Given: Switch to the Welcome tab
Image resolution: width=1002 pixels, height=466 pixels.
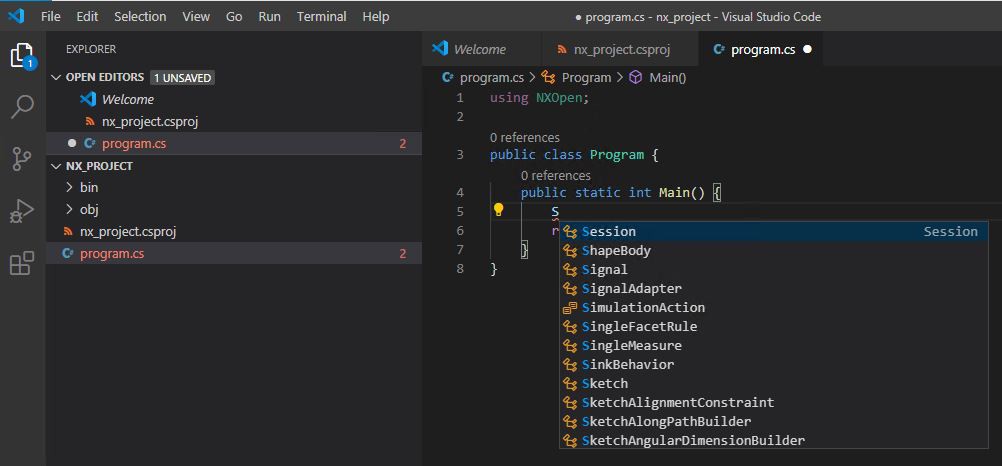Looking at the screenshot, I should 479,49.
